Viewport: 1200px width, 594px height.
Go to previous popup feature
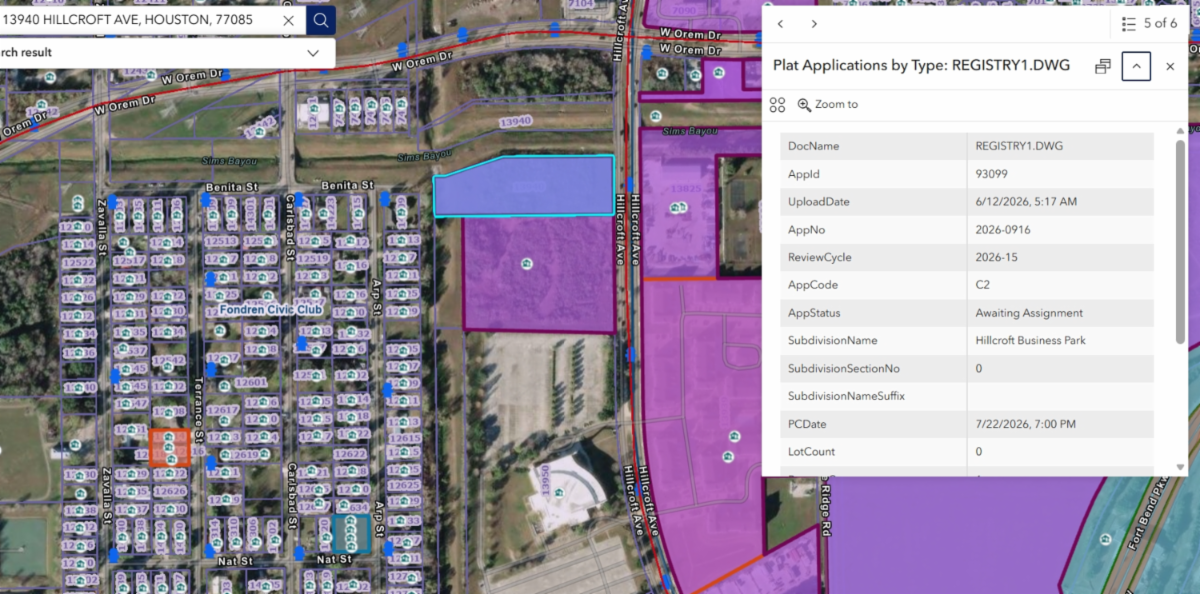tap(780, 24)
